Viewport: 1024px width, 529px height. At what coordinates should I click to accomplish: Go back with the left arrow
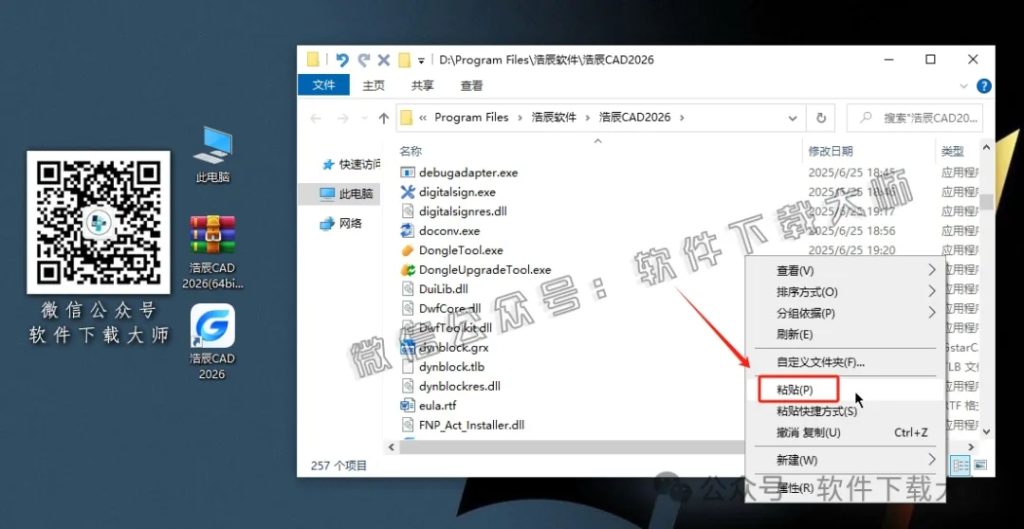[315, 118]
